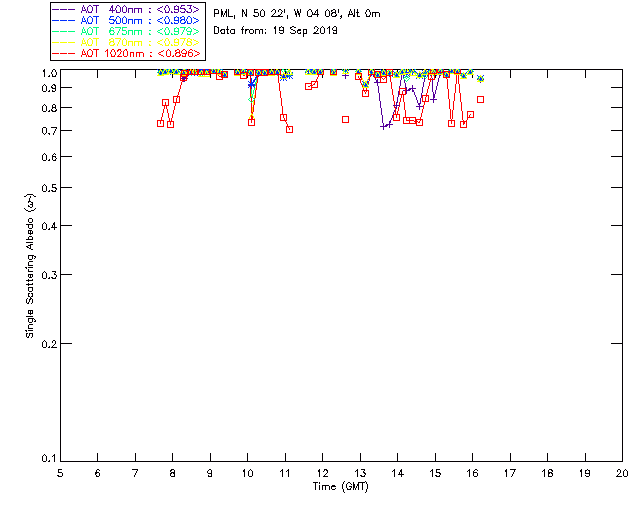This screenshot has height=512, width=640.
Task: Click the x-axis tick label 16
Action: point(473,473)
